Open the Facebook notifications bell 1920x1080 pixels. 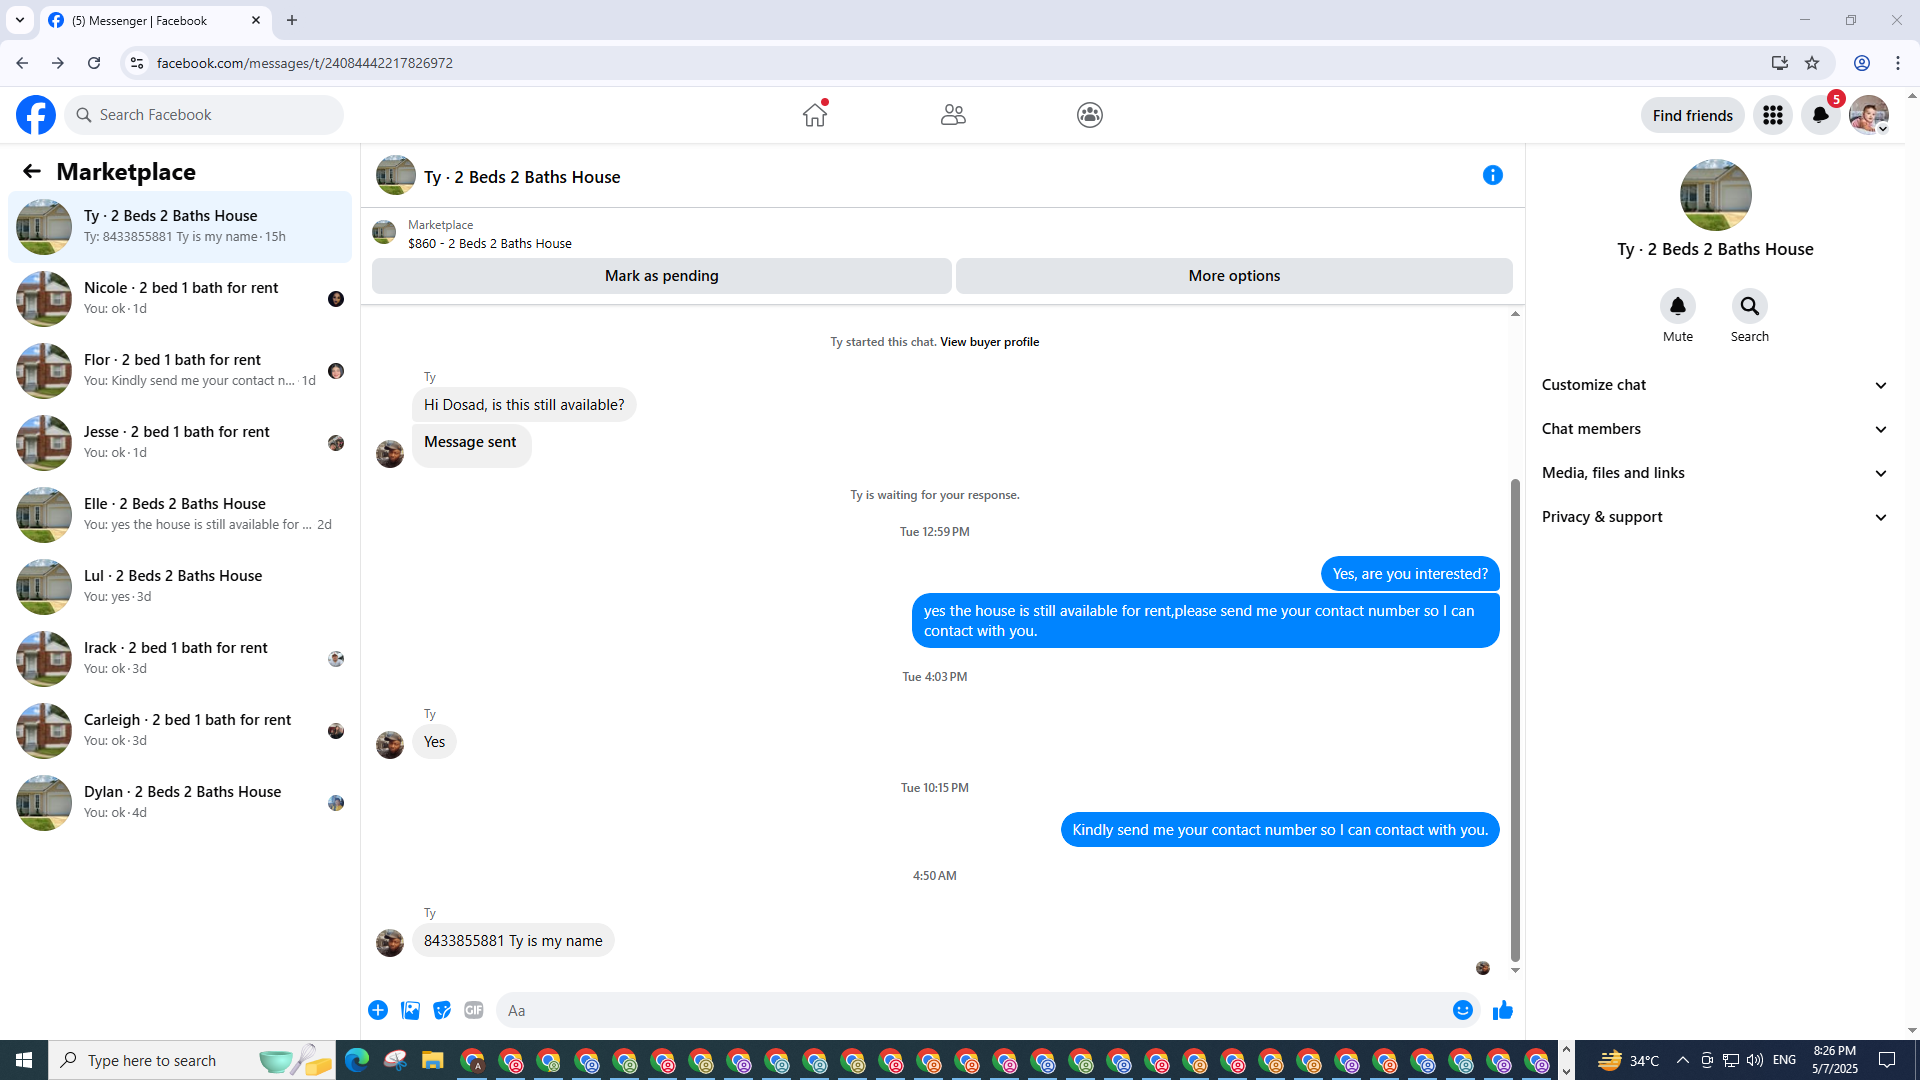[1820, 115]
